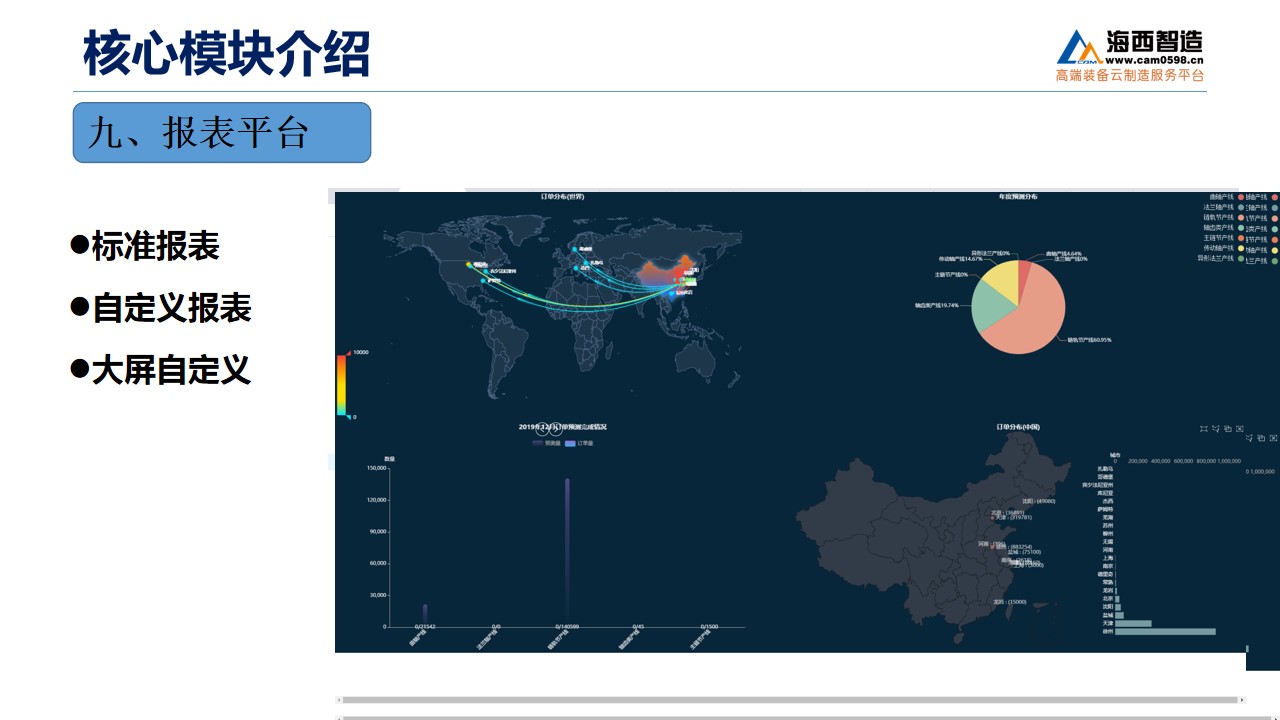The height and width of the screenshot is (720, 1280).
Task: Click the 天津 : (319781) label on China map
Action: 1014,518
